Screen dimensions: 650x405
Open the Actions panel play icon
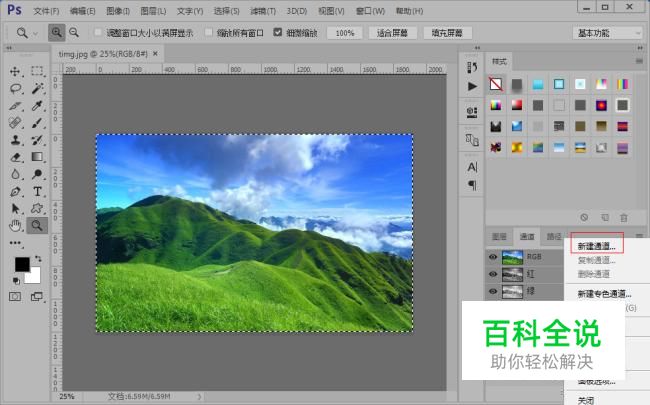pyautogui.click(x=472, y=86)
